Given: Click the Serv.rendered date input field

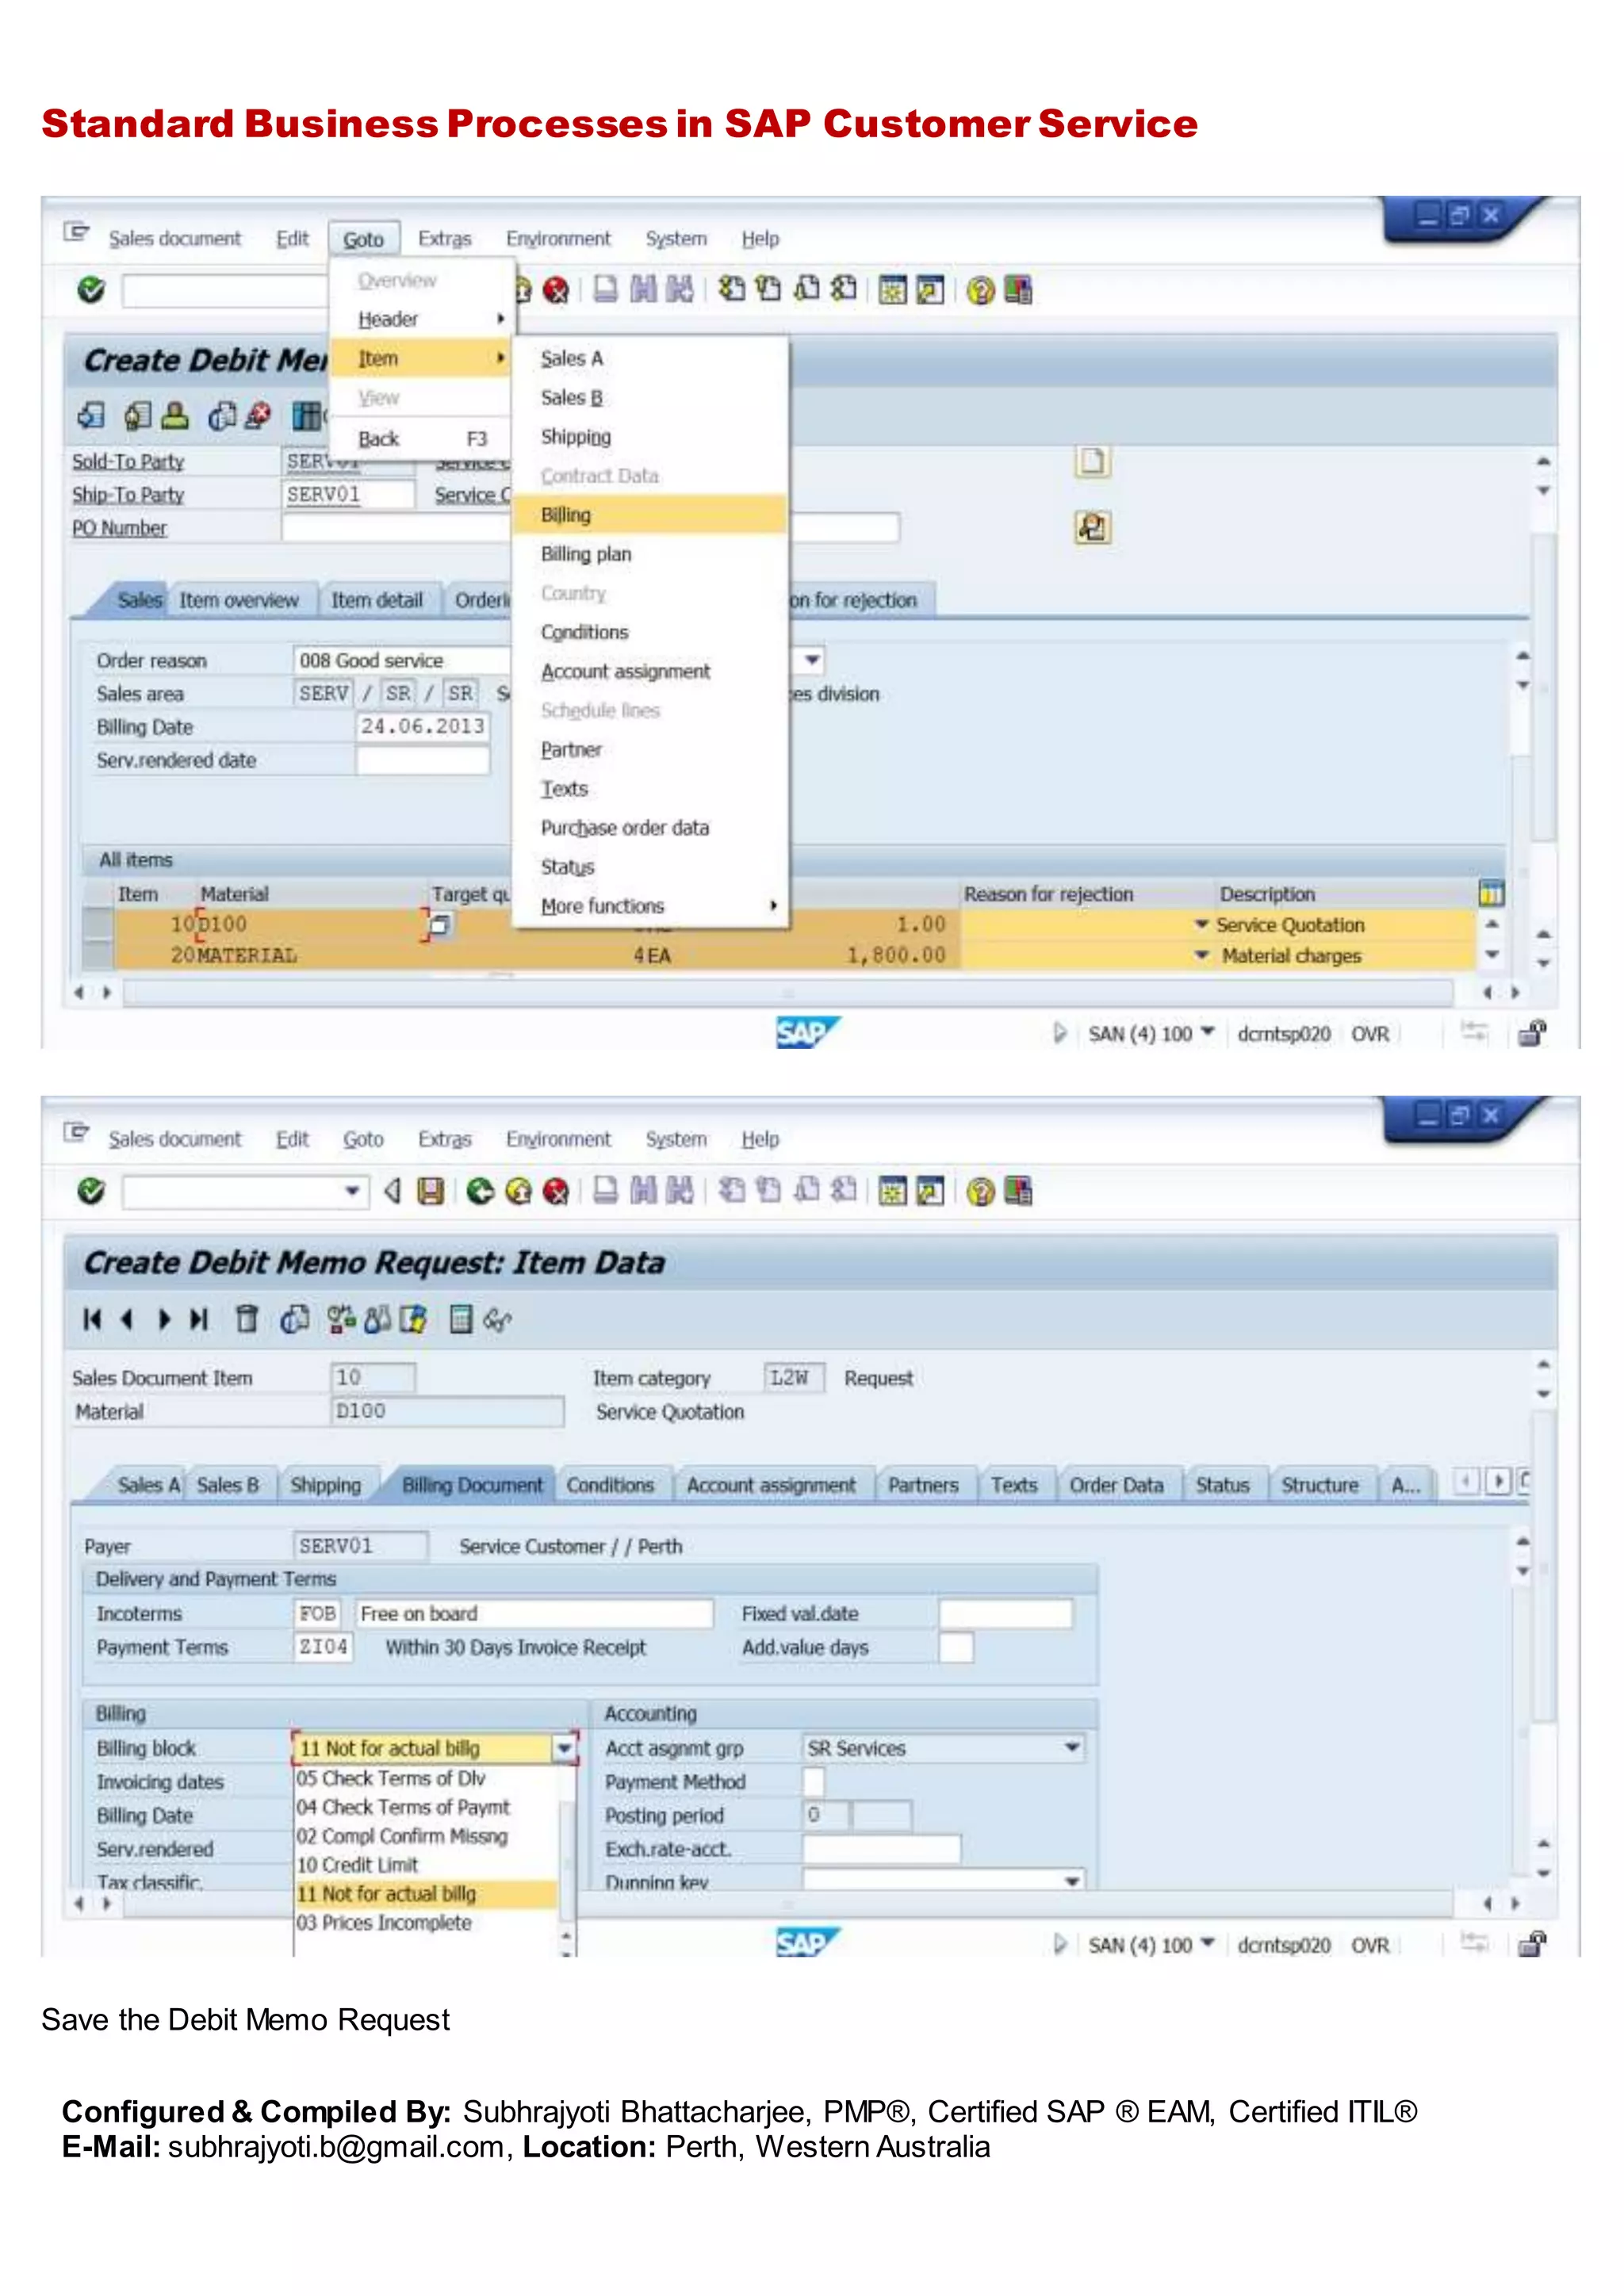Looking at the screenshot, I should pos(423,760).
